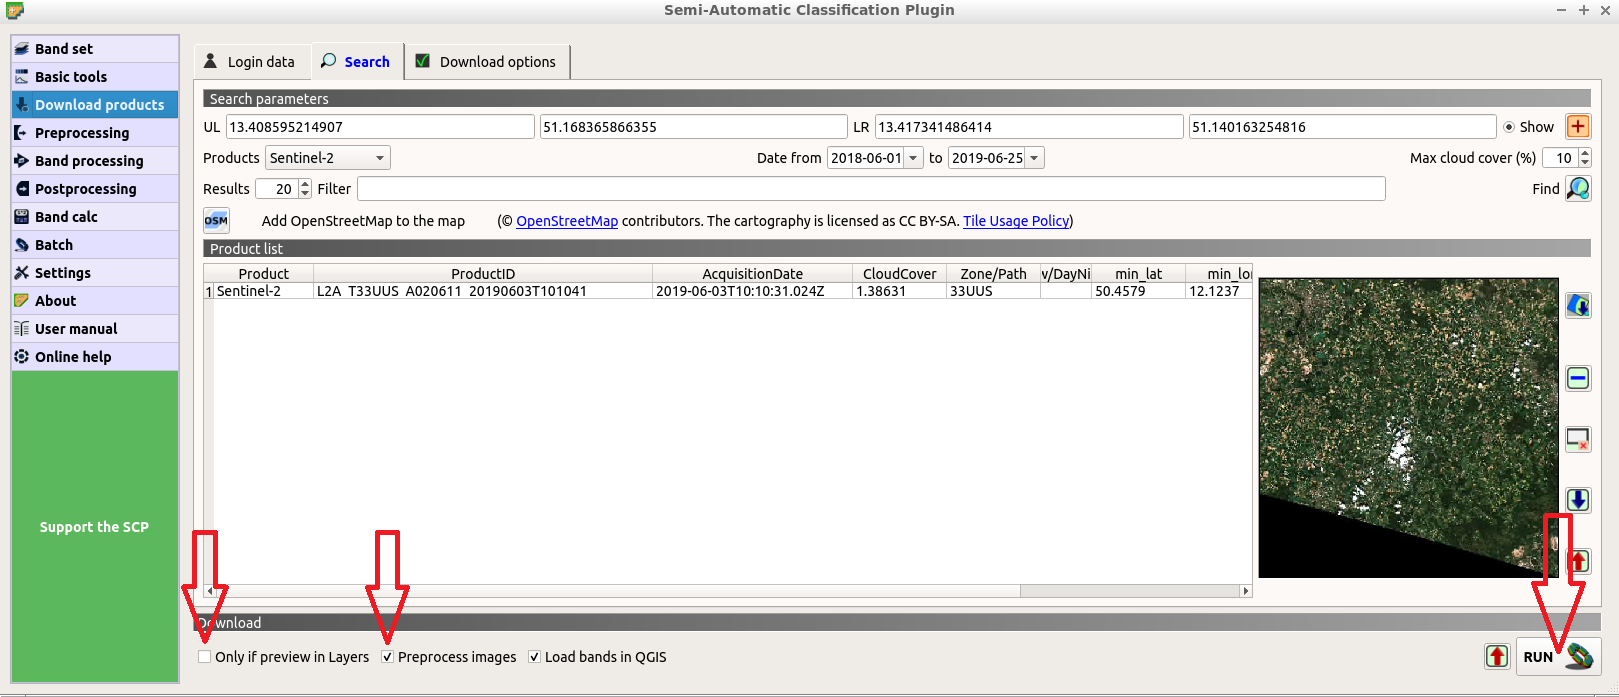Uncheck the Preprocess images checkbox
Viewport: 1619px width, 697px height.
[x=388, y=657]
